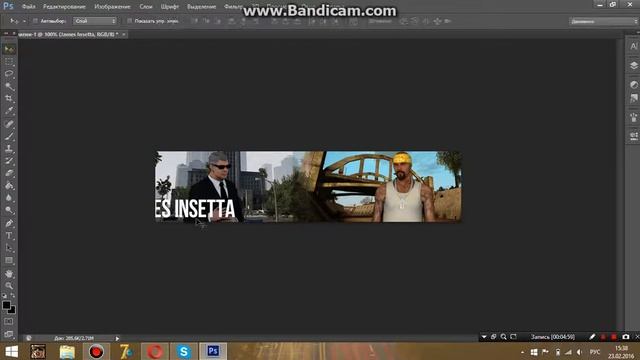640x360 pixels.
Task: Select the James Insetta document tab
Action: tap(68, 35)
